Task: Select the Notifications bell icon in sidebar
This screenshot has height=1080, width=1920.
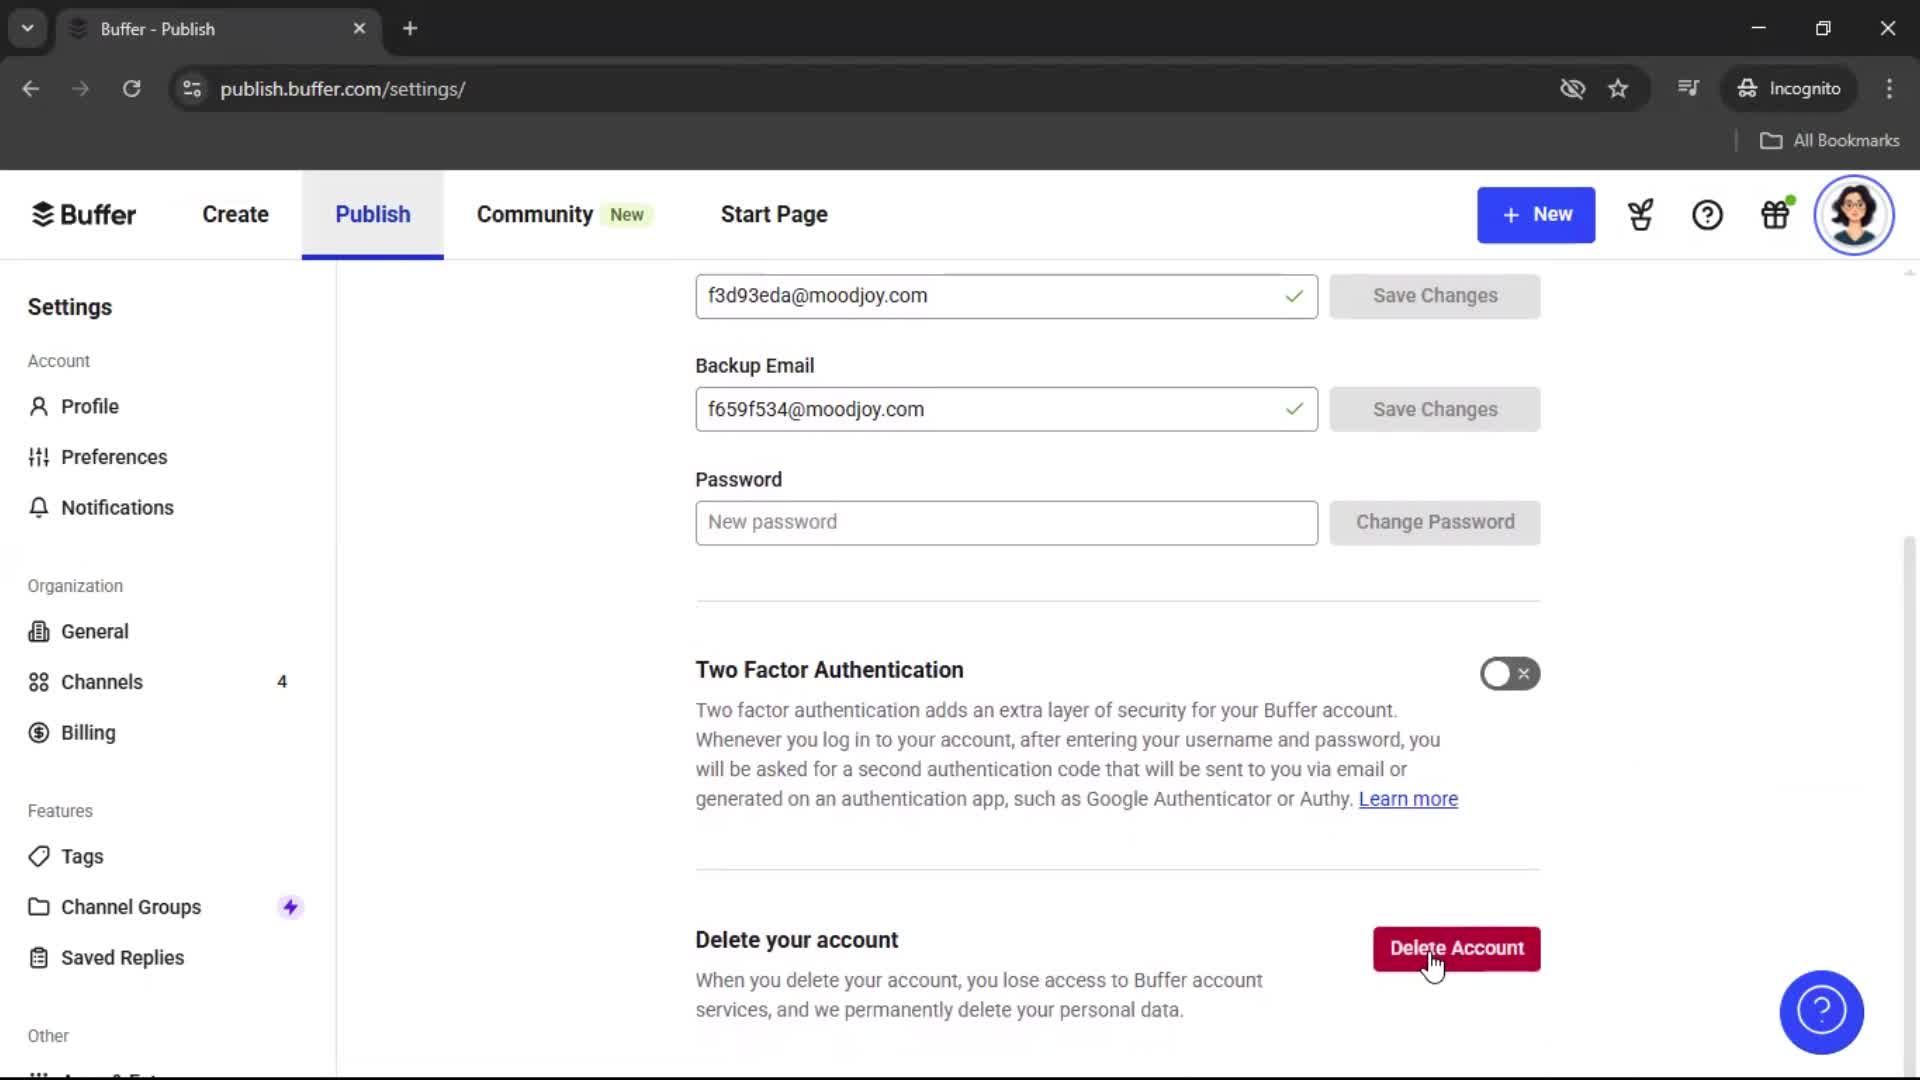Action: pyautogui.click(x=38, y=508)
